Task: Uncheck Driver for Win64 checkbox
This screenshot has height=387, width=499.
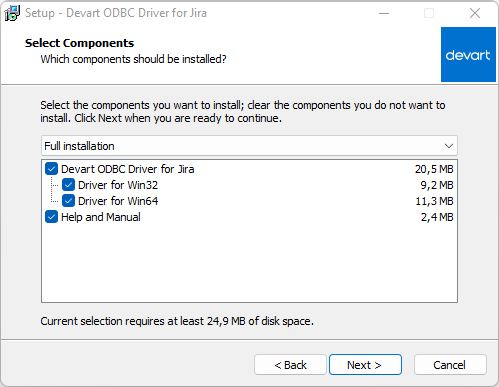Action: click(68, 201)
